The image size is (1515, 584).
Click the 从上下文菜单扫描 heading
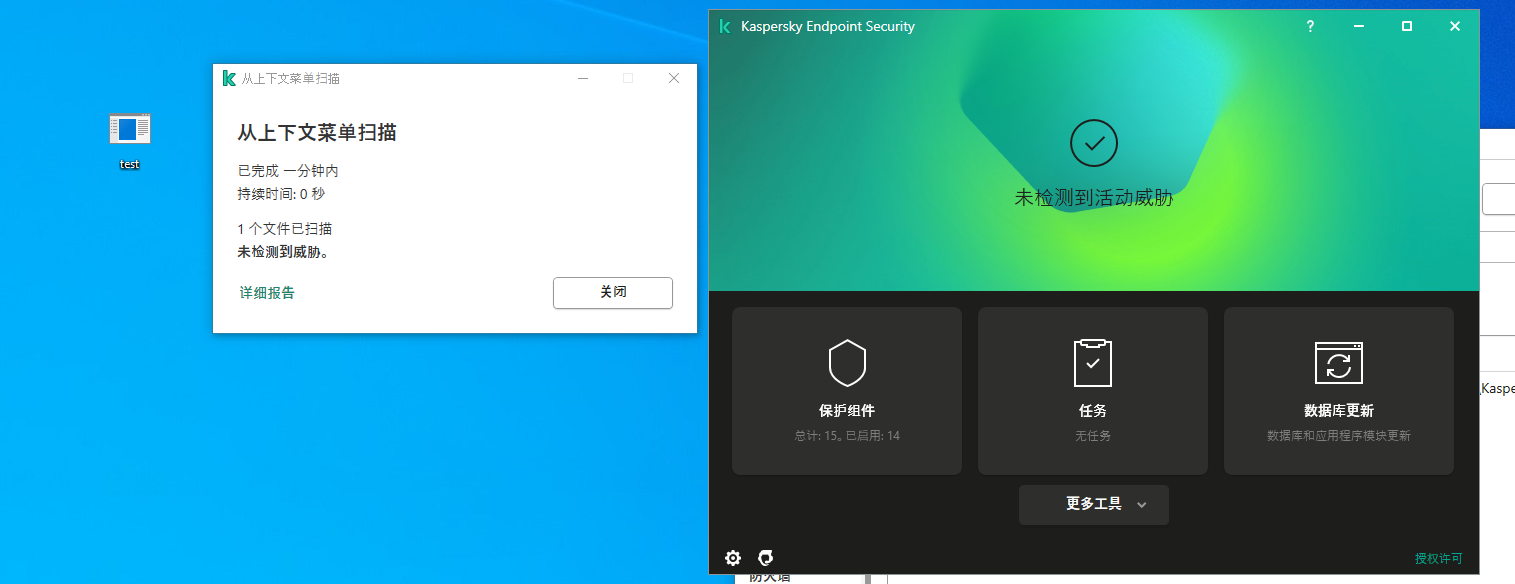317,133
